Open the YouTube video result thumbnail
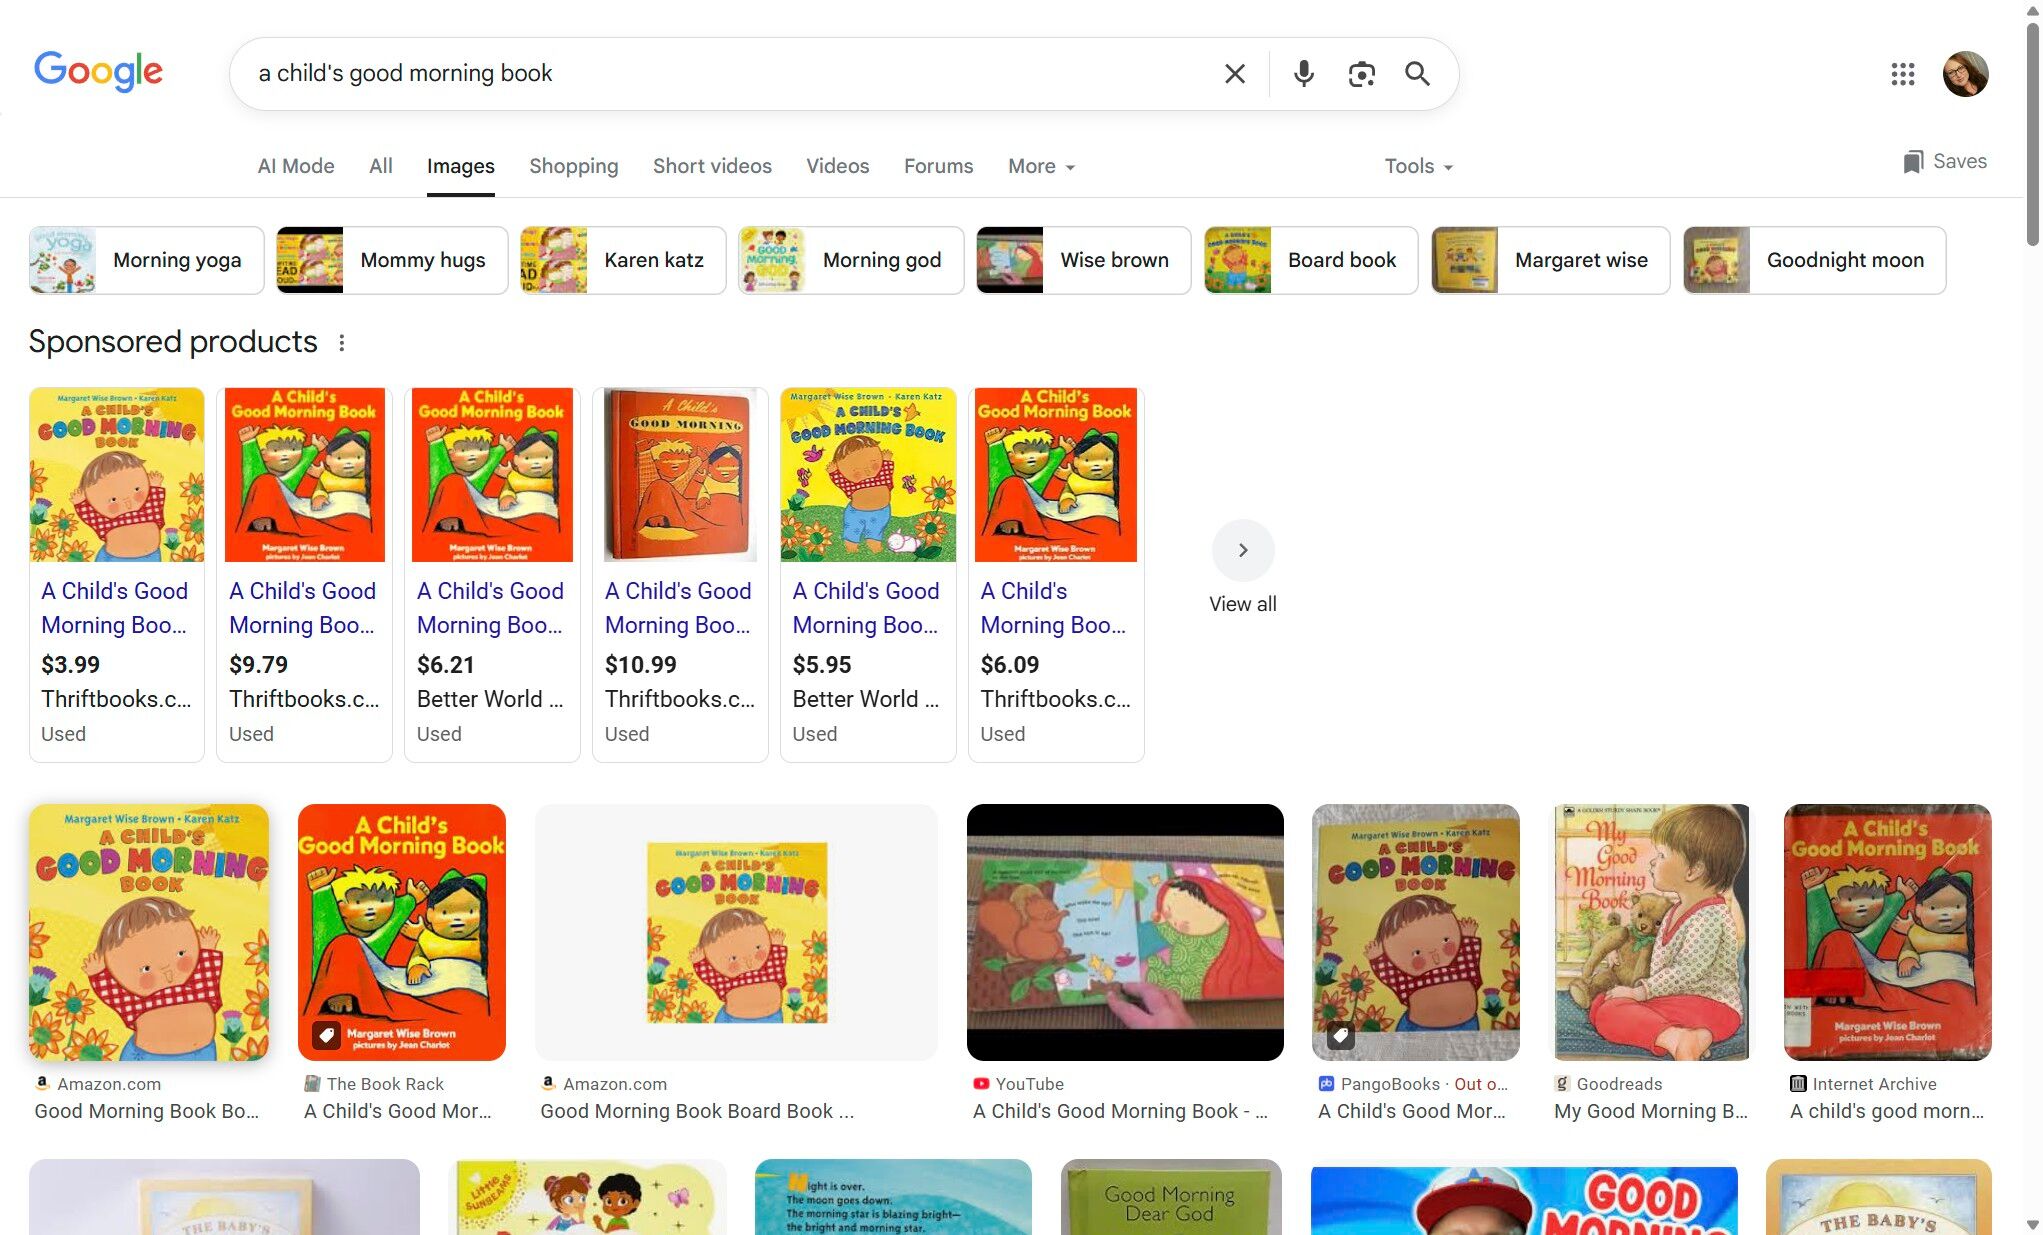Screen dimensions: 2043x1235 click(1125, 932)
